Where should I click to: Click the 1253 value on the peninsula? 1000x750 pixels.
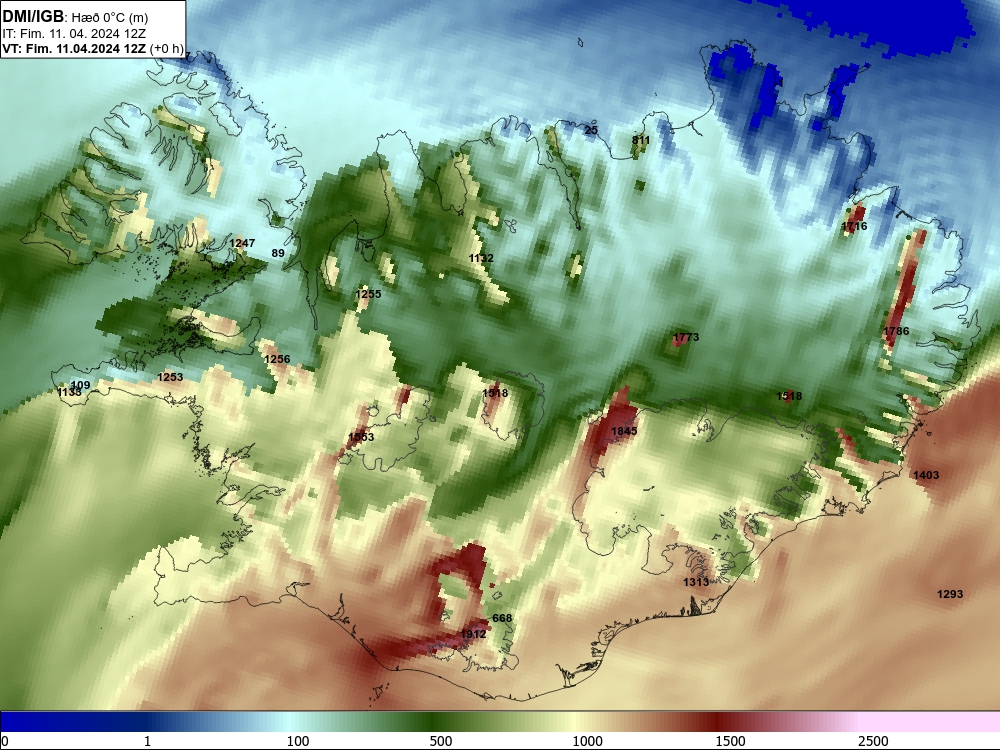point(170,378)
